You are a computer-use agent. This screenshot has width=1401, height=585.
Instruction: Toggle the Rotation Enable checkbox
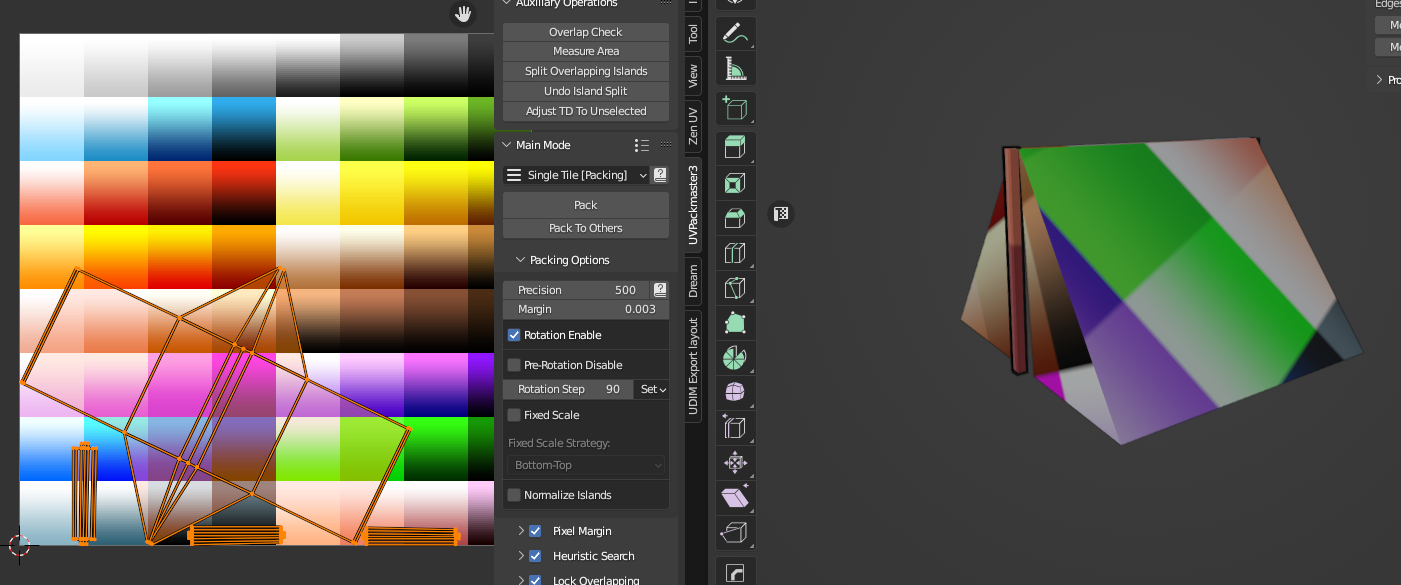[x=514, y=335]
